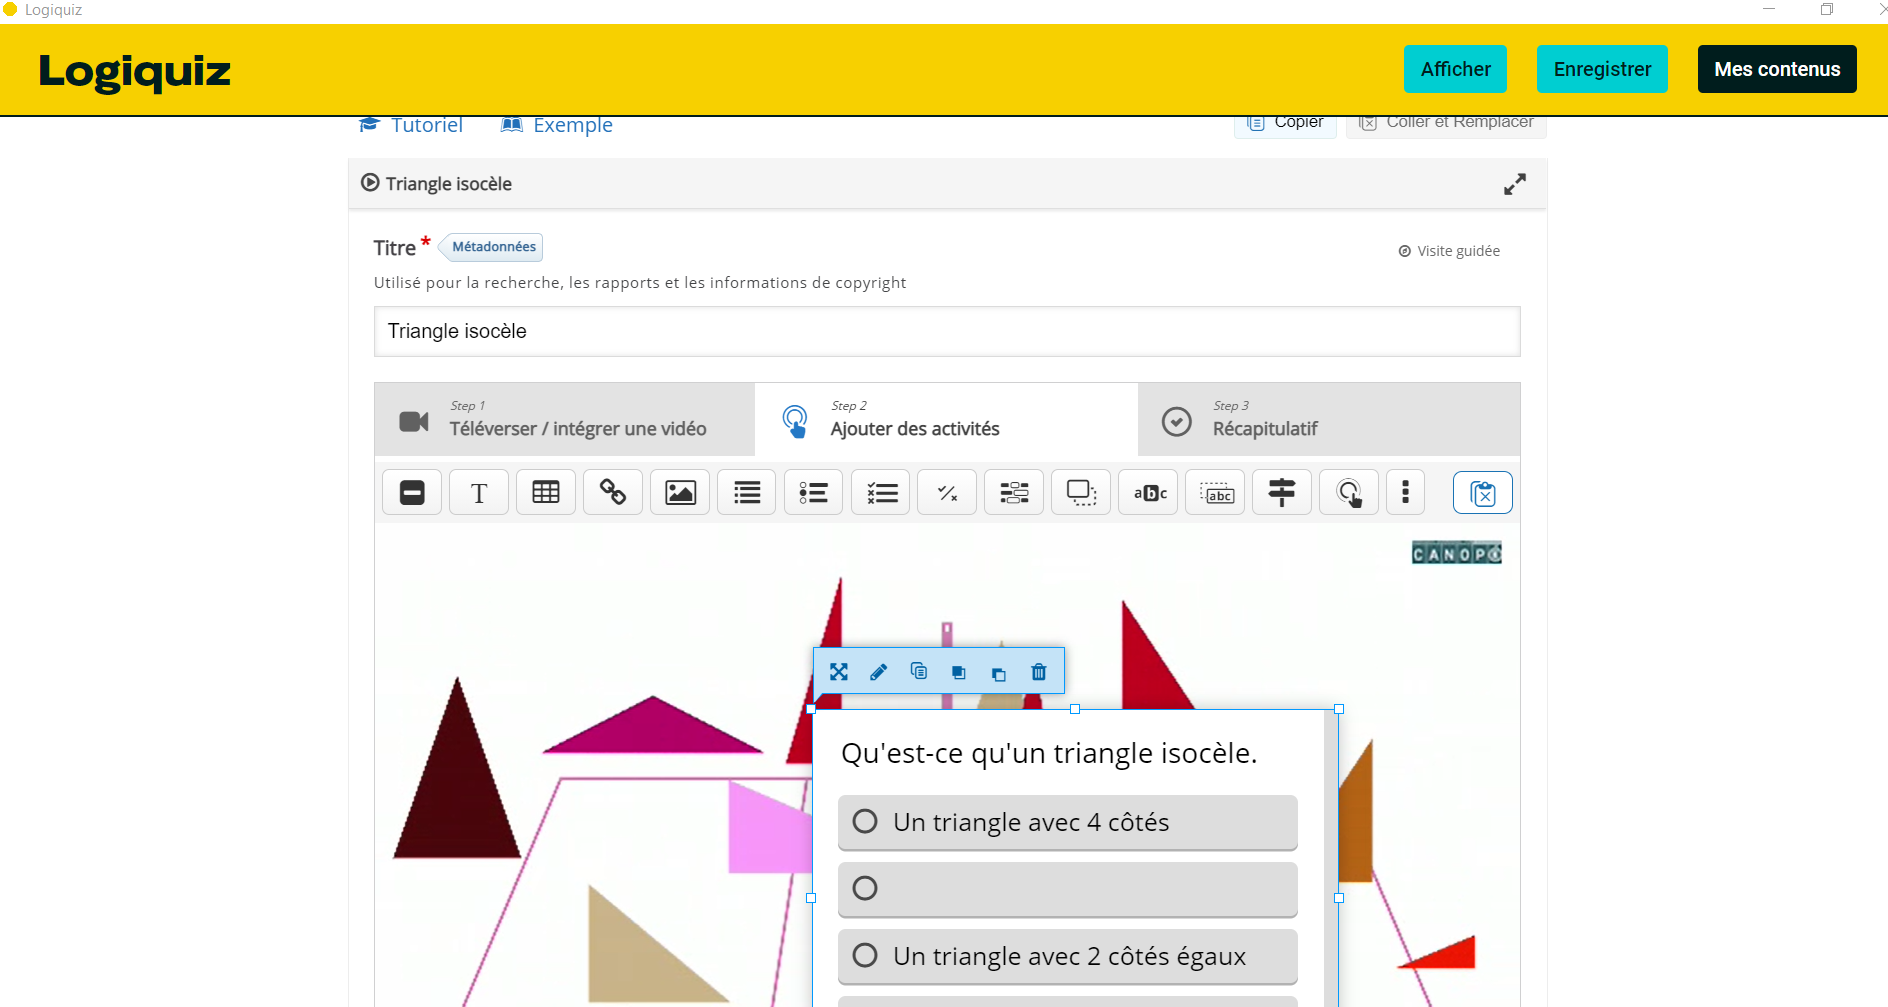Select answer 'Un triangle avec 2 côtés égaux'
This screenshot has width=1888, height=1007.
1068,956
